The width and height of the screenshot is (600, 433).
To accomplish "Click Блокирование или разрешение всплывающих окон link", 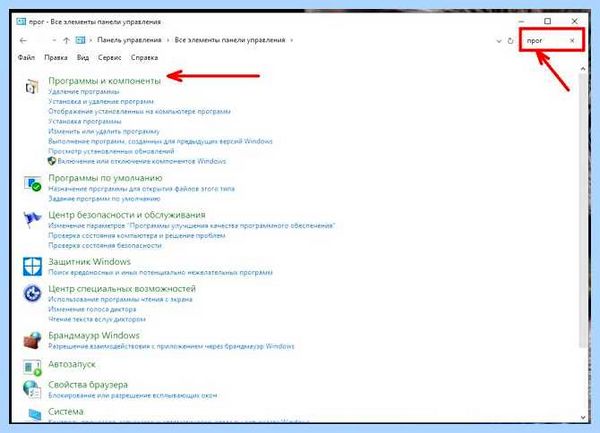I will pos(132,396).
